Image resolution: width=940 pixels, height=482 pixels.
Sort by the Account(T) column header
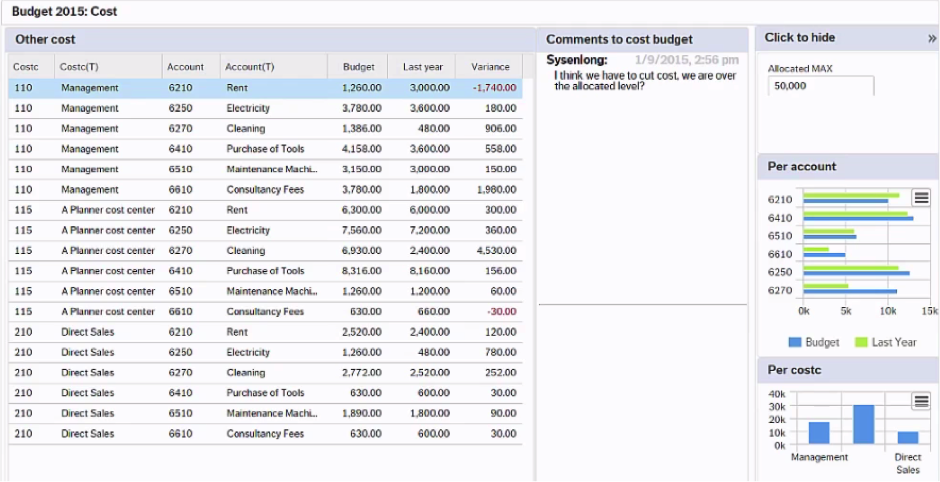pos(273,67)
